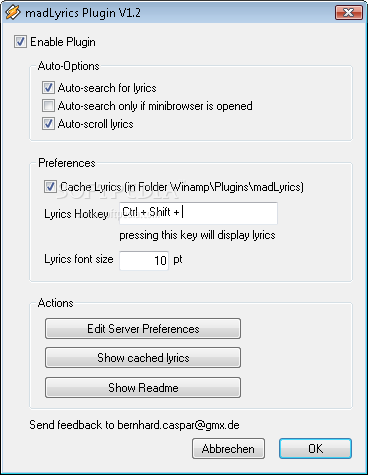Click the 'Auto-Options' group heading

69,66
